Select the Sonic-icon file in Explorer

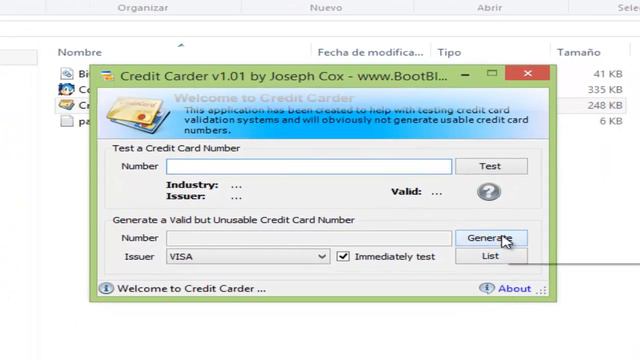coord(67,89)
